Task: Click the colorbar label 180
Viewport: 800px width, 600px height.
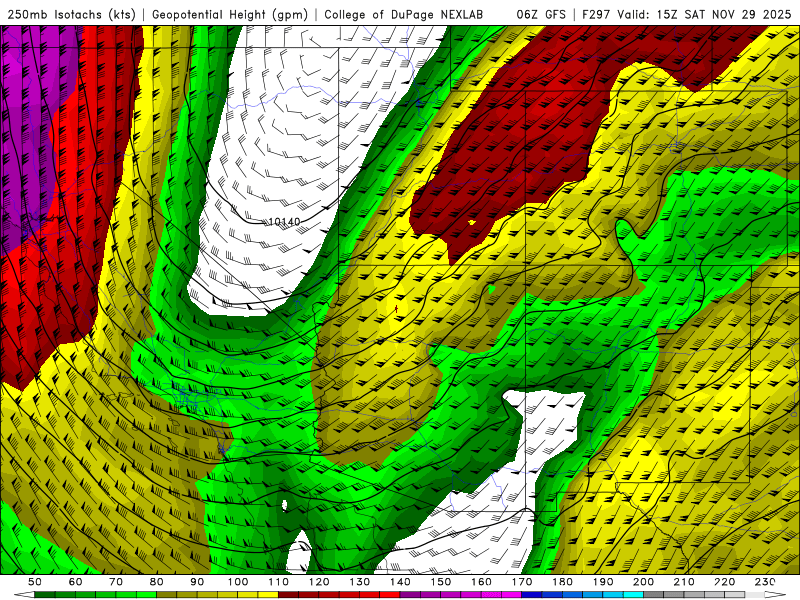Action: pos(562,582)
